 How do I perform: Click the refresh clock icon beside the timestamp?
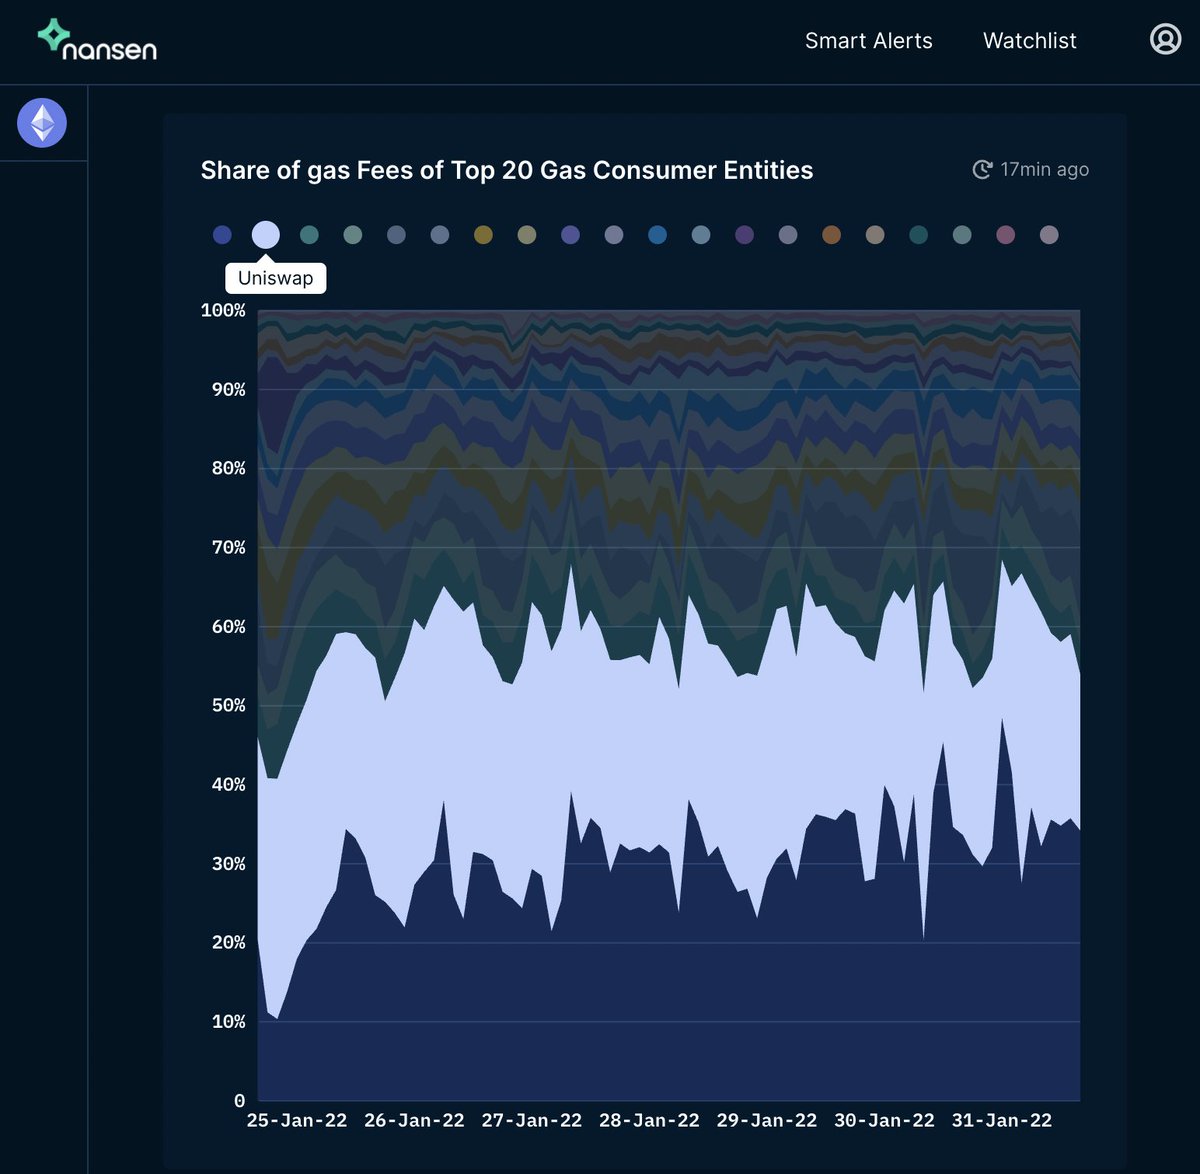pyautogui.click(x=981, y=170)
